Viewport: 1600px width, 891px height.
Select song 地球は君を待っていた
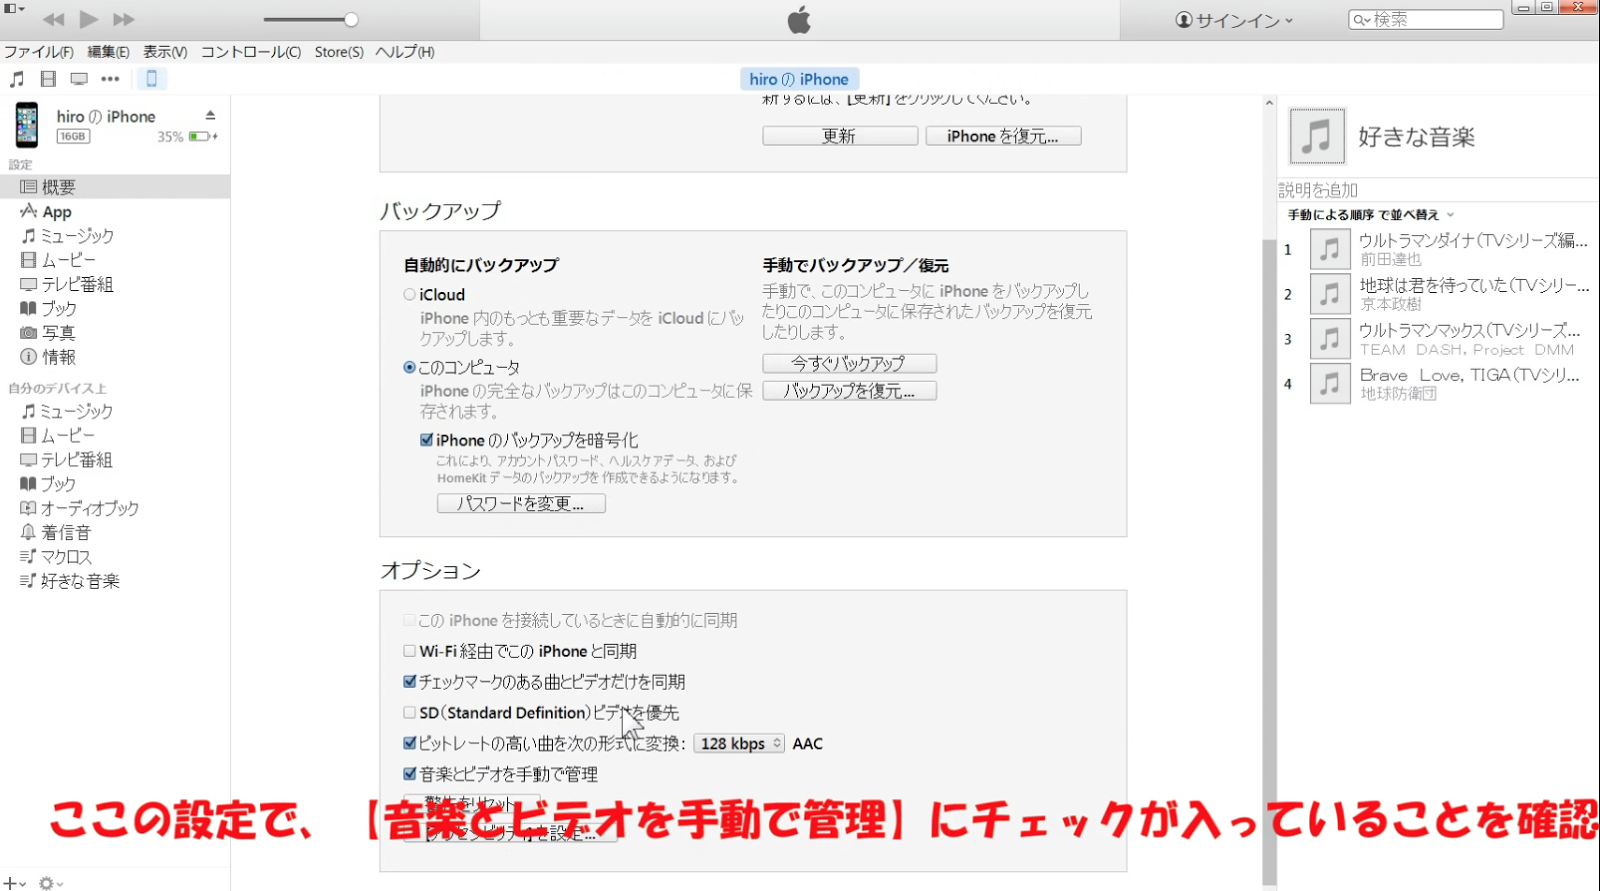[x=1439, y=294]
